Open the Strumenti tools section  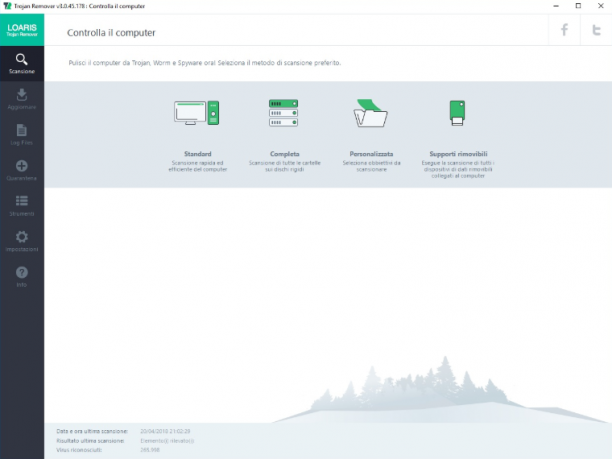(x=22, y=206)
